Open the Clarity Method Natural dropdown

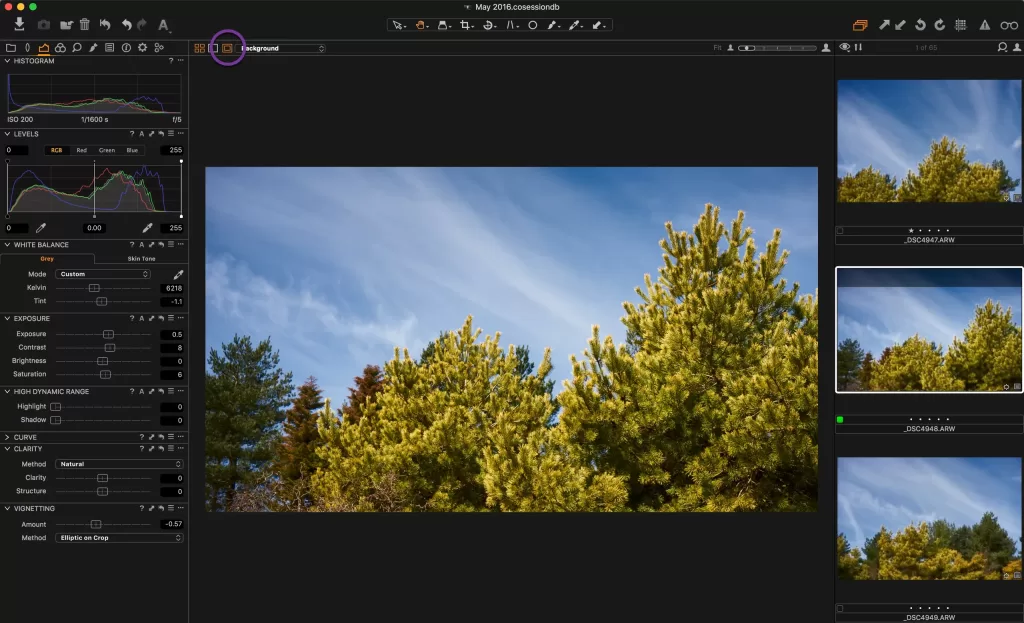[119, 464]
